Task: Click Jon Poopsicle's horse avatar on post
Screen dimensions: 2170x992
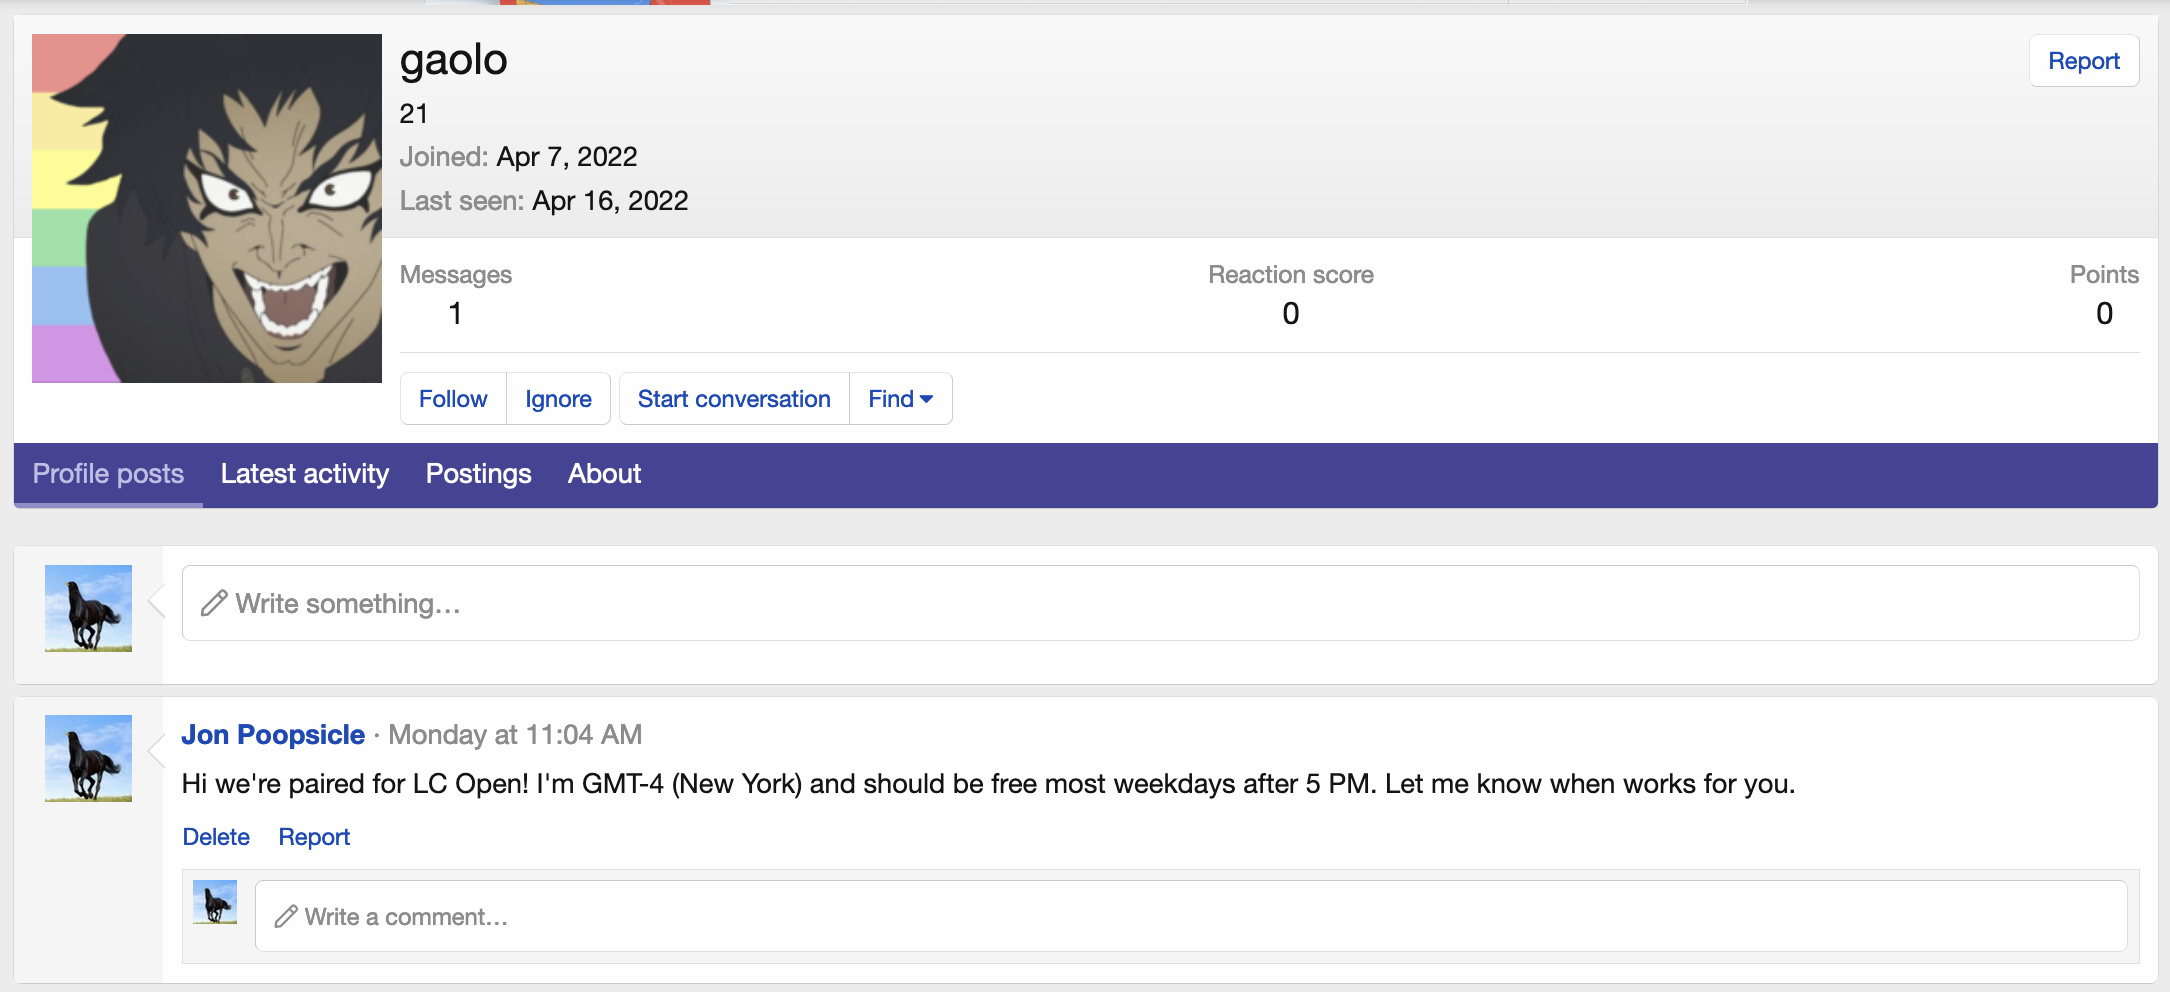Action: pos(88,758)
